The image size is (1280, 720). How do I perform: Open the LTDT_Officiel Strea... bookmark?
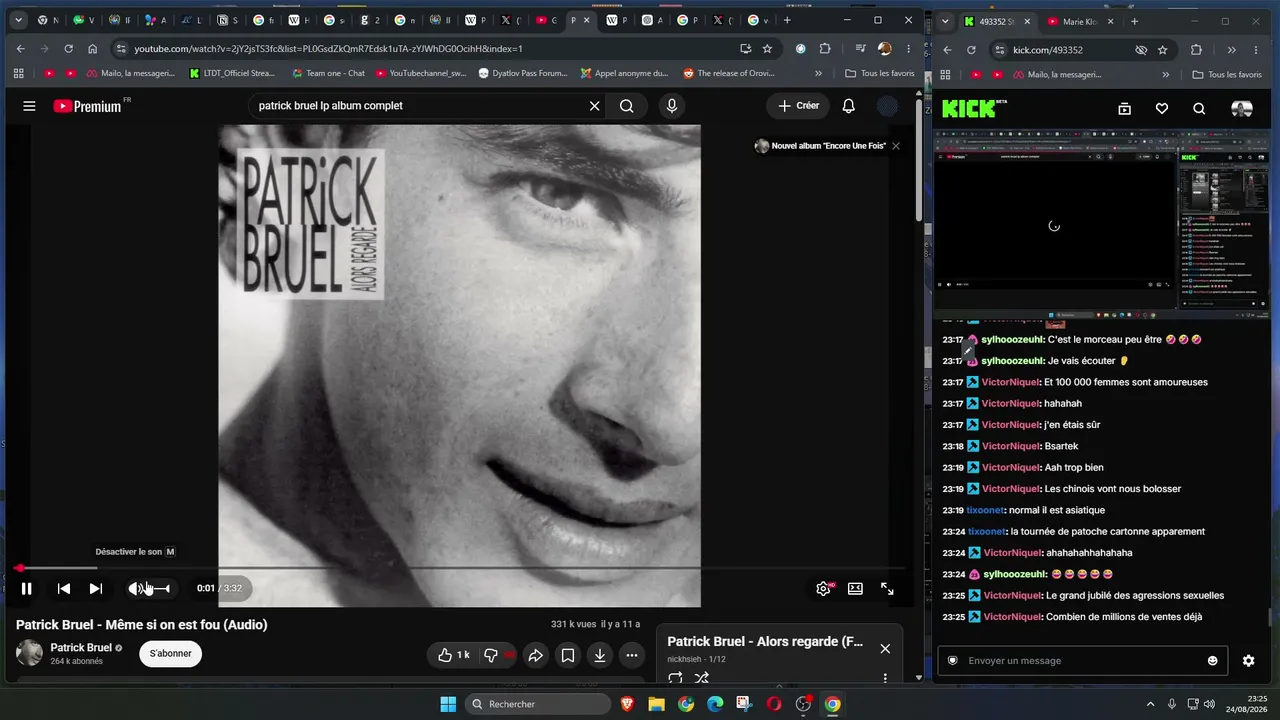click(234, 73)
